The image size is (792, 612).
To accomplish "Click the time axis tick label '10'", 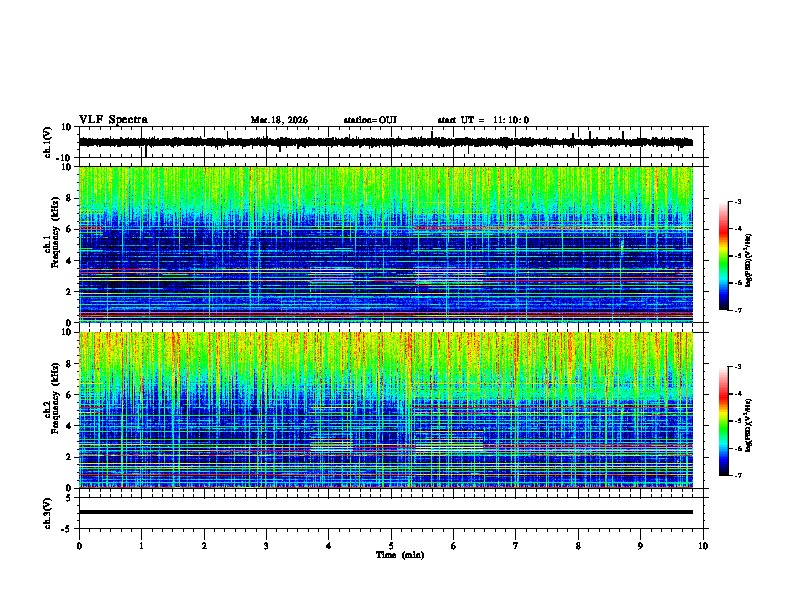I will (x=703, y=546).
